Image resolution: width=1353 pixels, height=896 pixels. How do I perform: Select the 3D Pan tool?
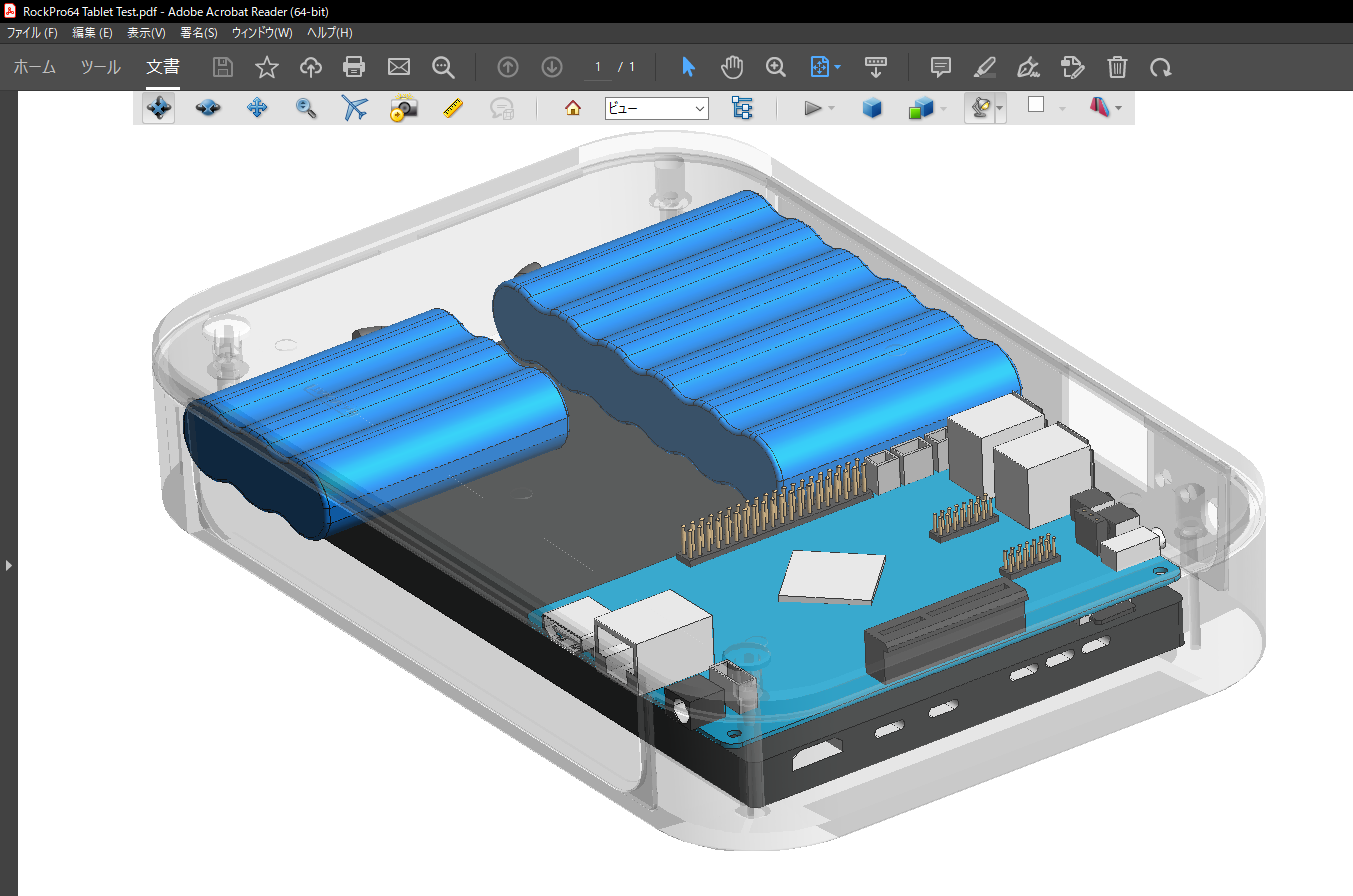point(257,108)
